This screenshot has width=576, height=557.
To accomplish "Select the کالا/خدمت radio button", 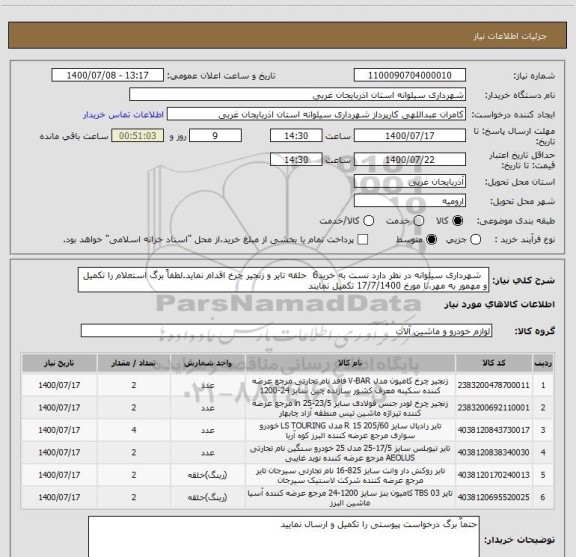I will click(368, 221).
